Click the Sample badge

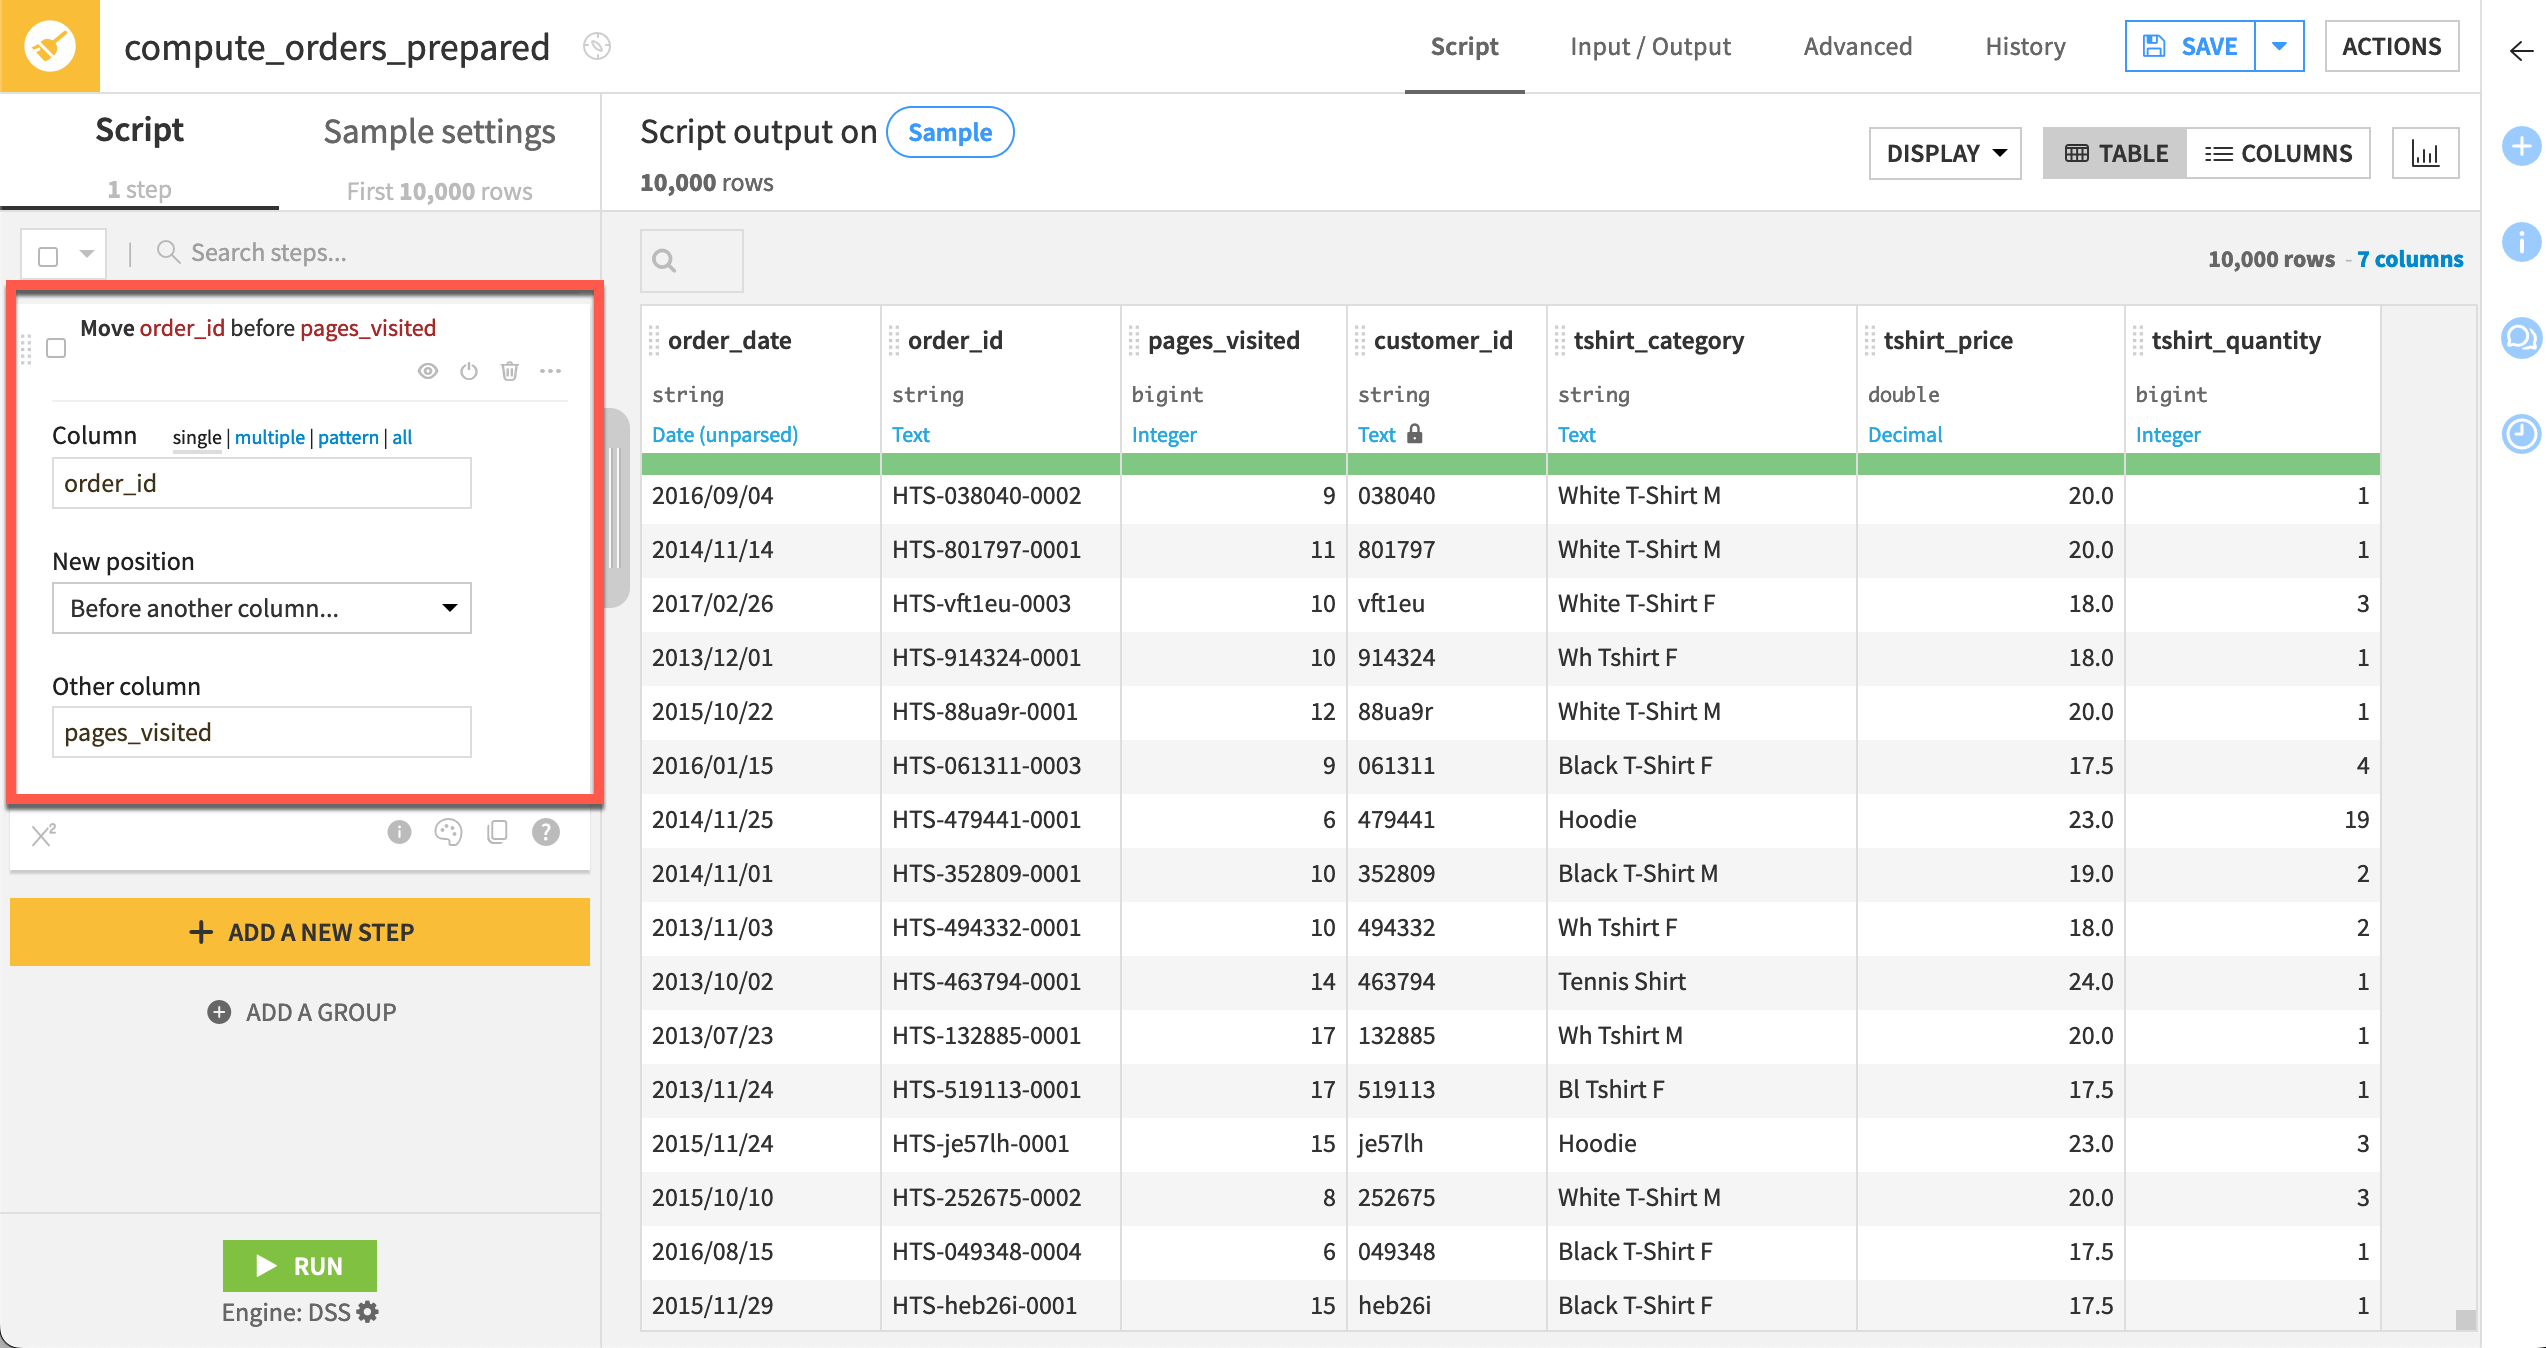click(950, 132)
